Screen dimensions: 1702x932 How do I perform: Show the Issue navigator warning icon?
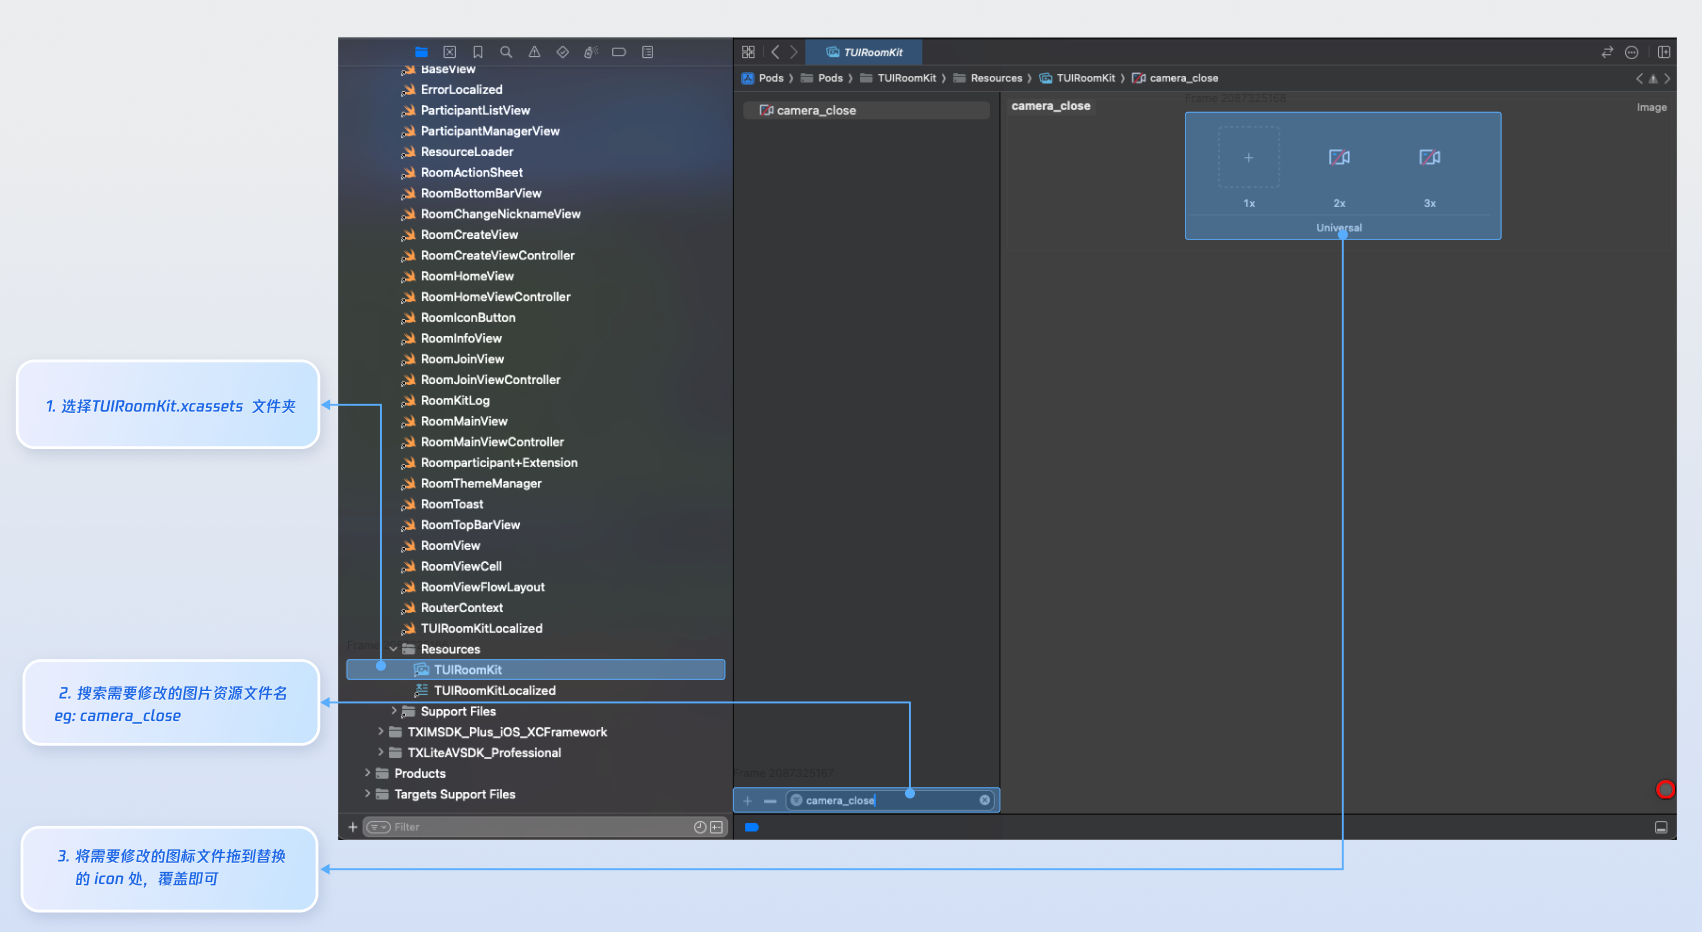[534, 52]
